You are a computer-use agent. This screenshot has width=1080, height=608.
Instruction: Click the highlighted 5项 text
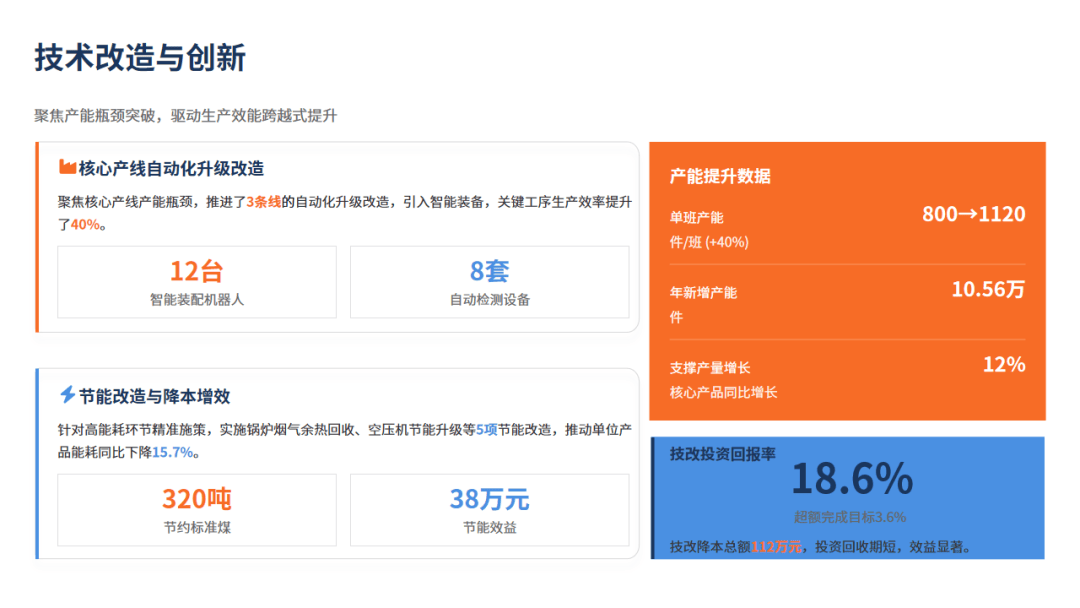486,429
